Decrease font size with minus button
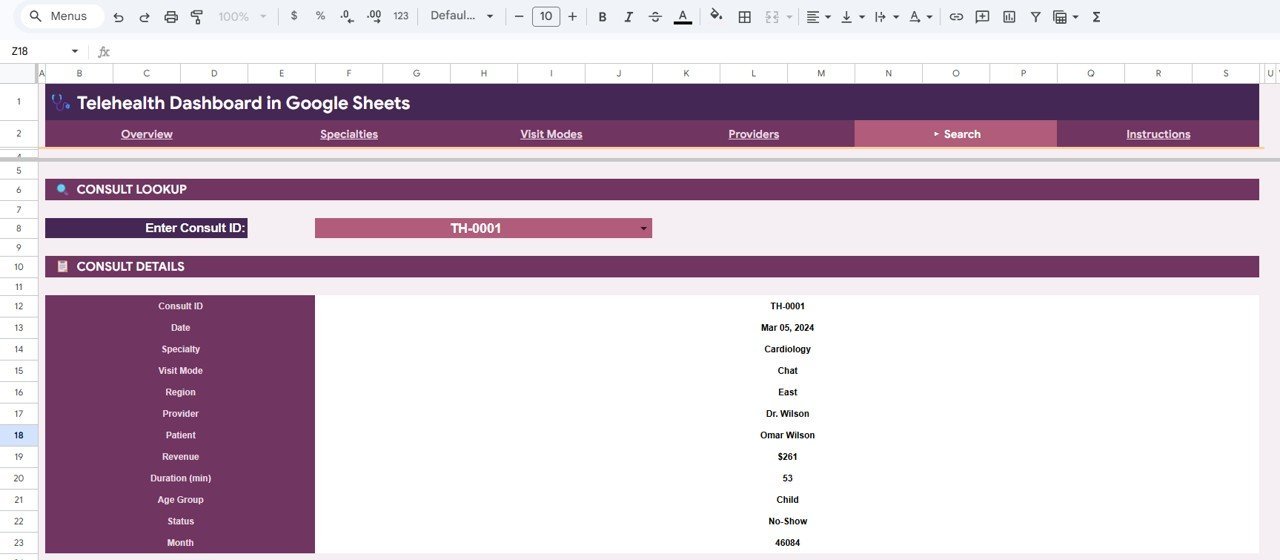Viewport: 1280px width, 560px height. coord(519,16)
